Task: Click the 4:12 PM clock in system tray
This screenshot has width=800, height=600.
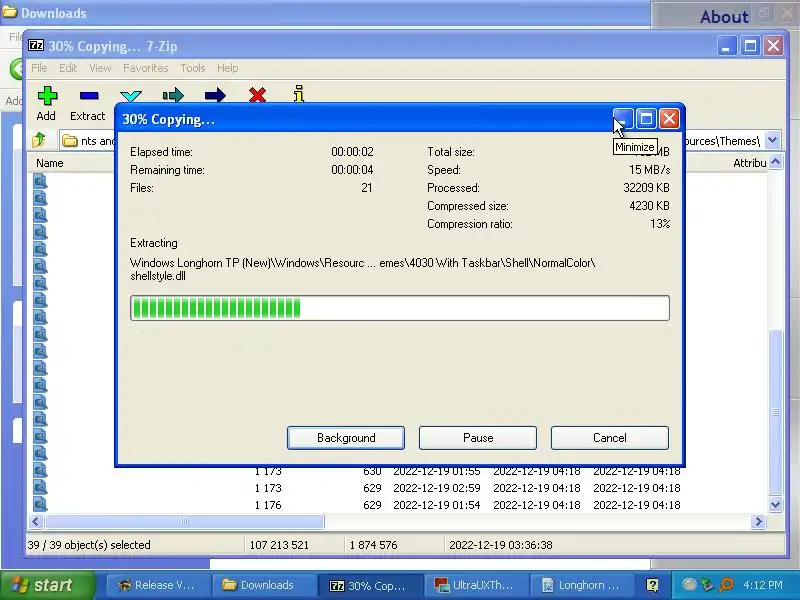Action: tap(762, 585)
